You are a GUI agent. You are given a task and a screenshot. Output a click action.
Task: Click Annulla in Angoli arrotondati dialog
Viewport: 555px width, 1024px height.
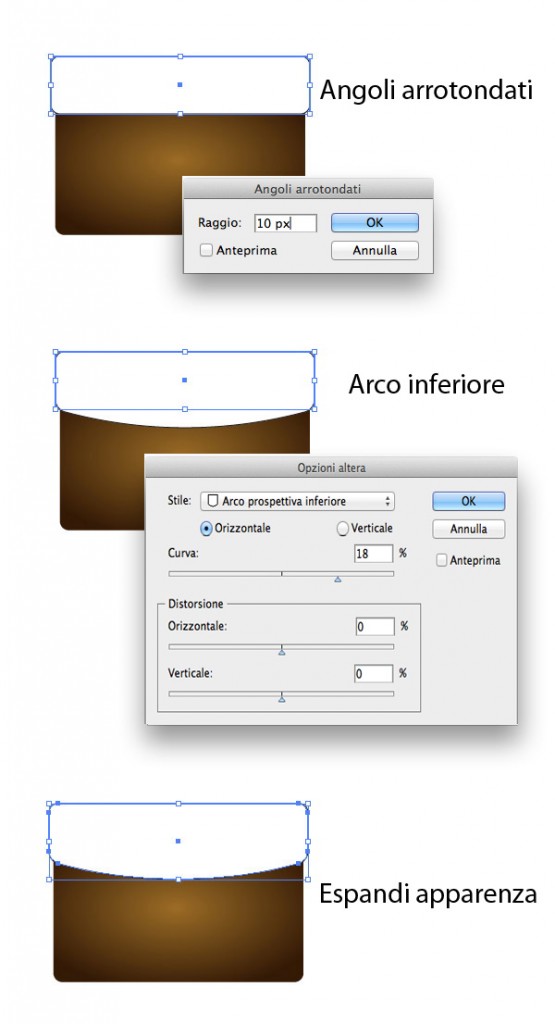coord(375,251)
